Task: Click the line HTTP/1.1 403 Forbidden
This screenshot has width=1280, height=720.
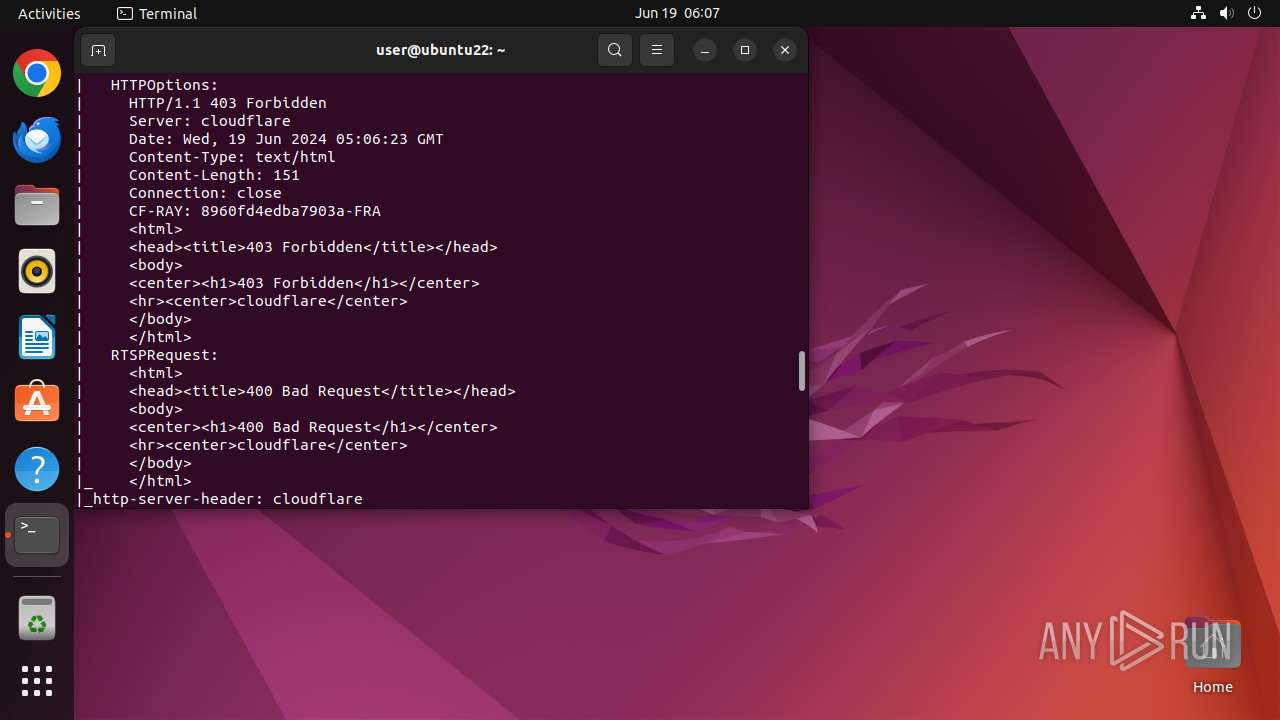Action: pos(227,103)
